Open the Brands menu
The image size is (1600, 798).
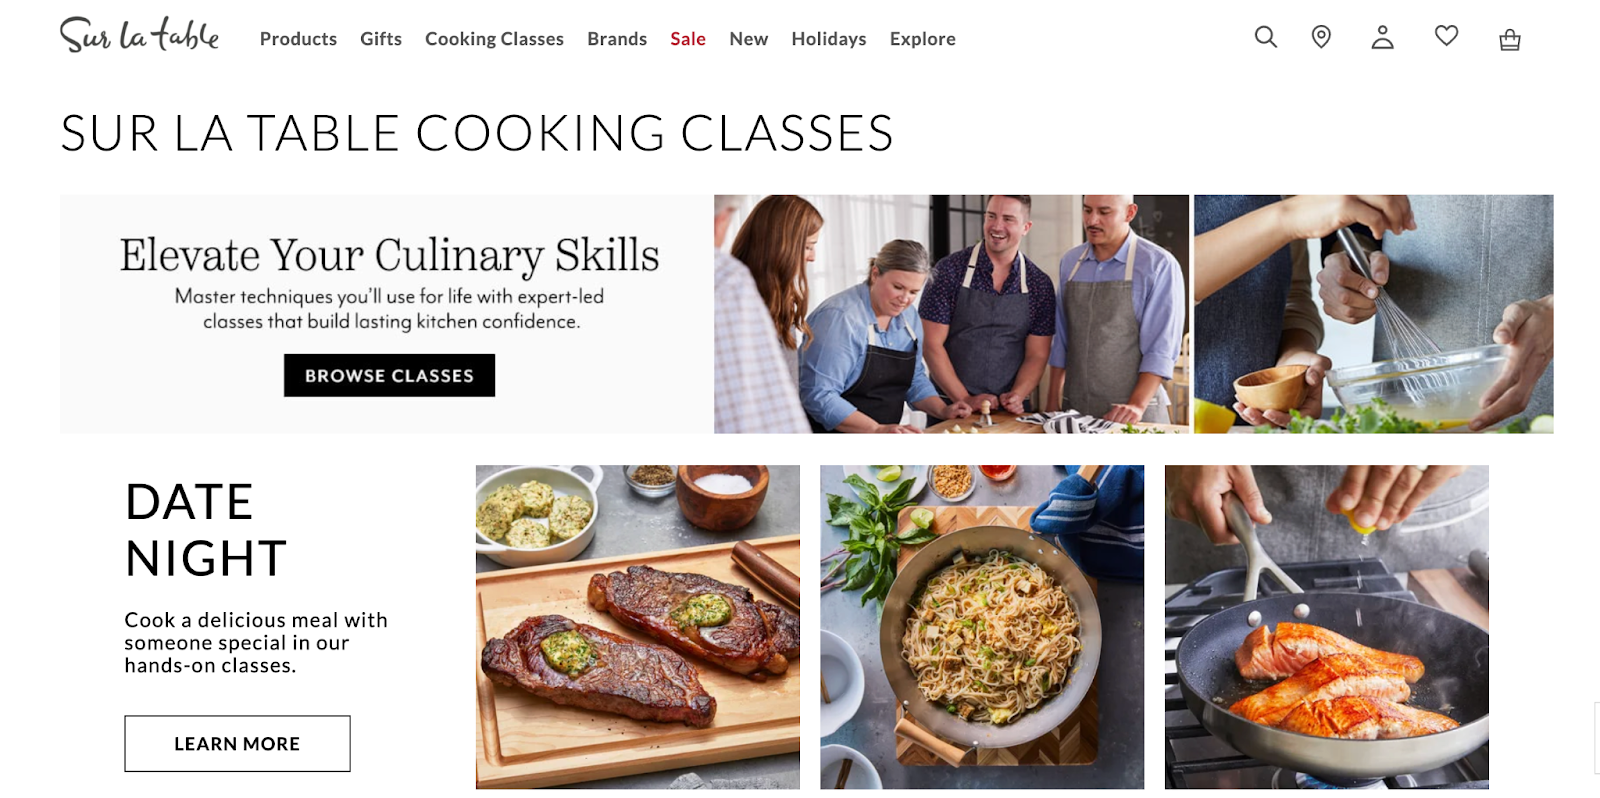click(x=617, y=39)
